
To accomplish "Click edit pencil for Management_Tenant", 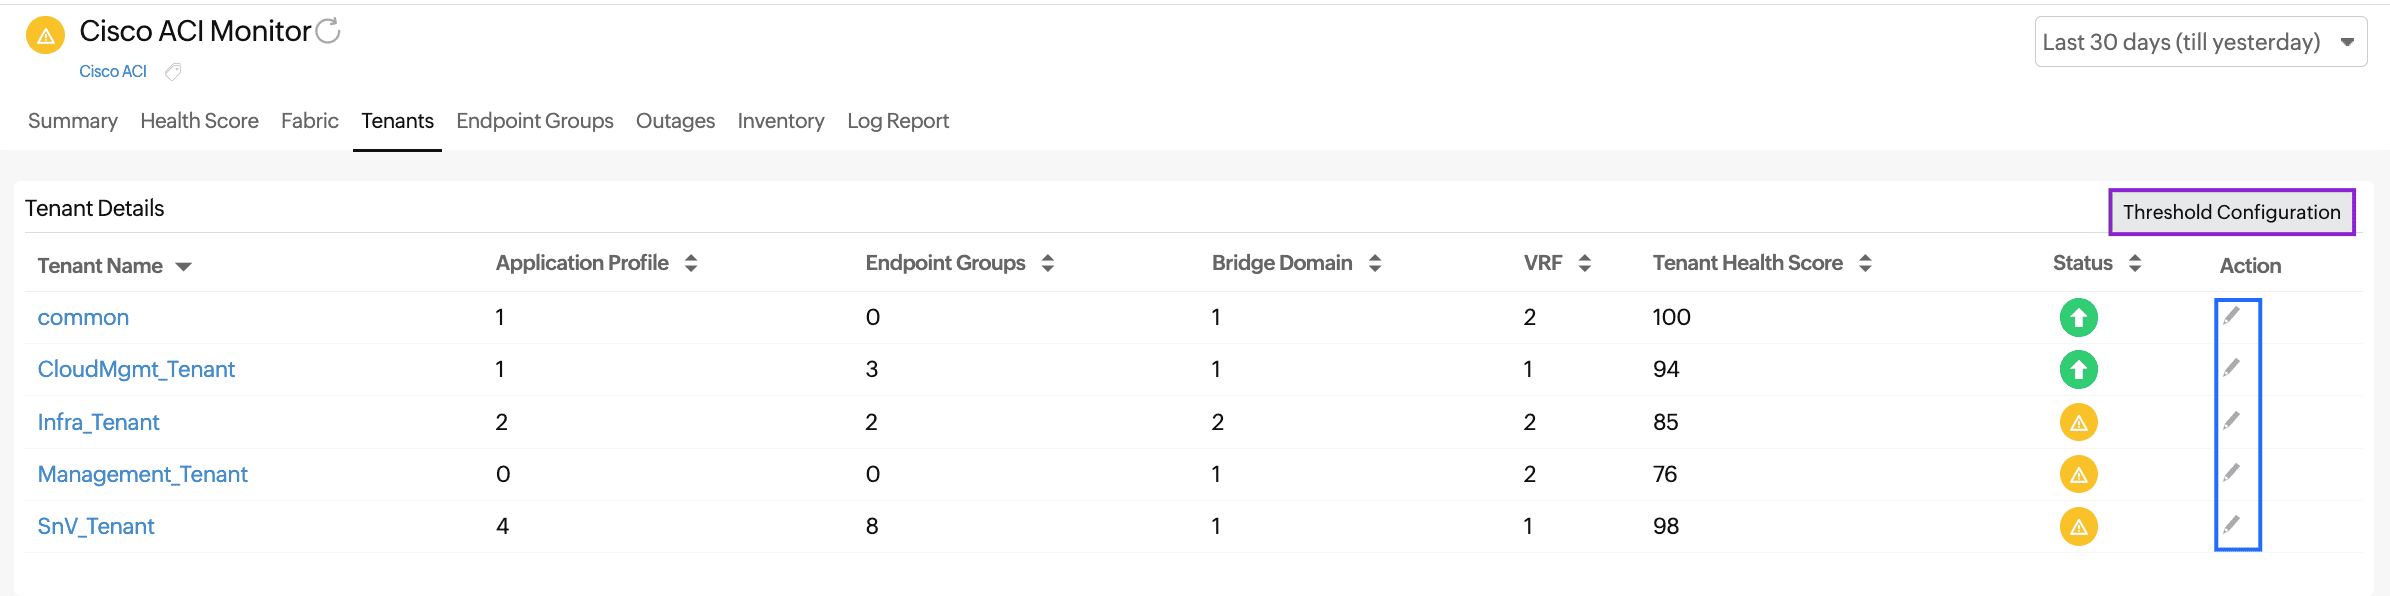I will (x=2231, y=473).
